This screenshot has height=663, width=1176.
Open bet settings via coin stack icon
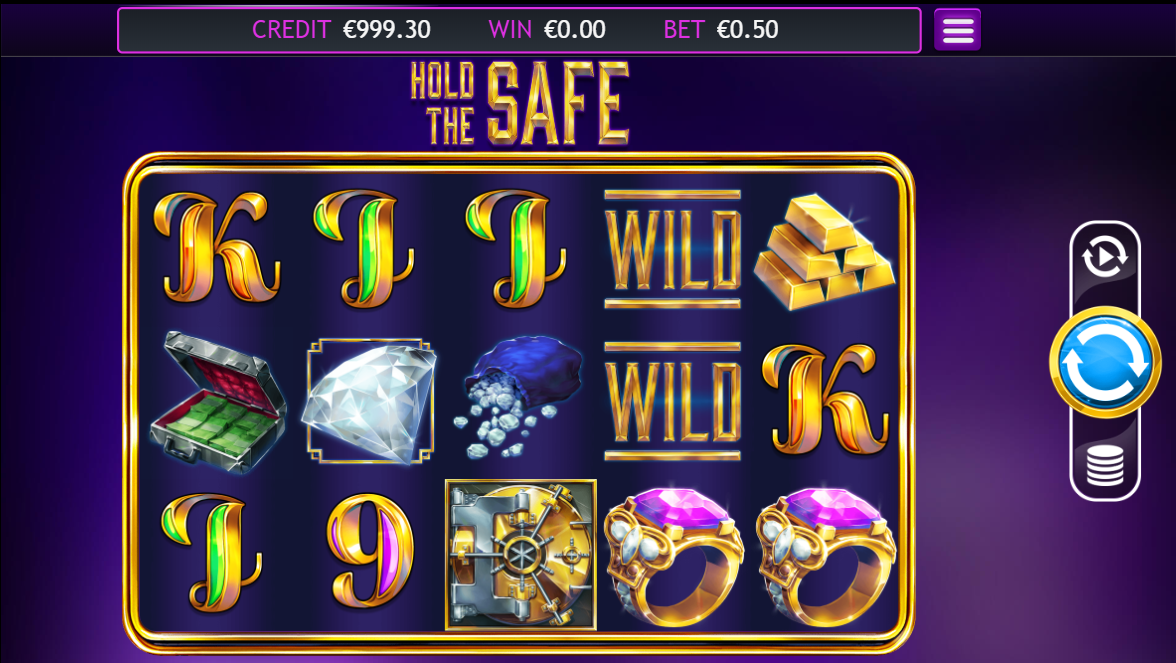click(x=1105, y=465)
